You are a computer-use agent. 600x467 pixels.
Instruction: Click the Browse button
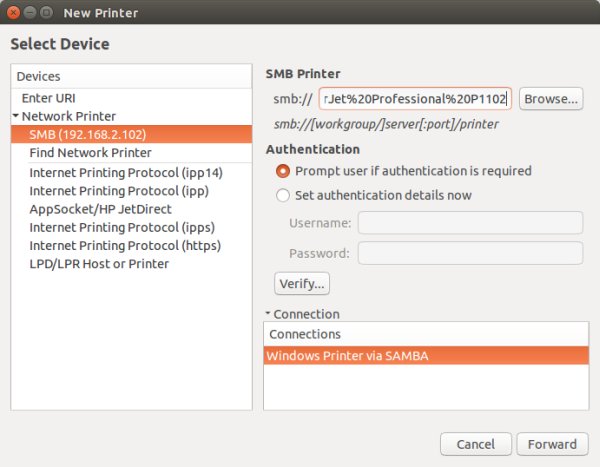pyautogui.click(x=551, y=99)
